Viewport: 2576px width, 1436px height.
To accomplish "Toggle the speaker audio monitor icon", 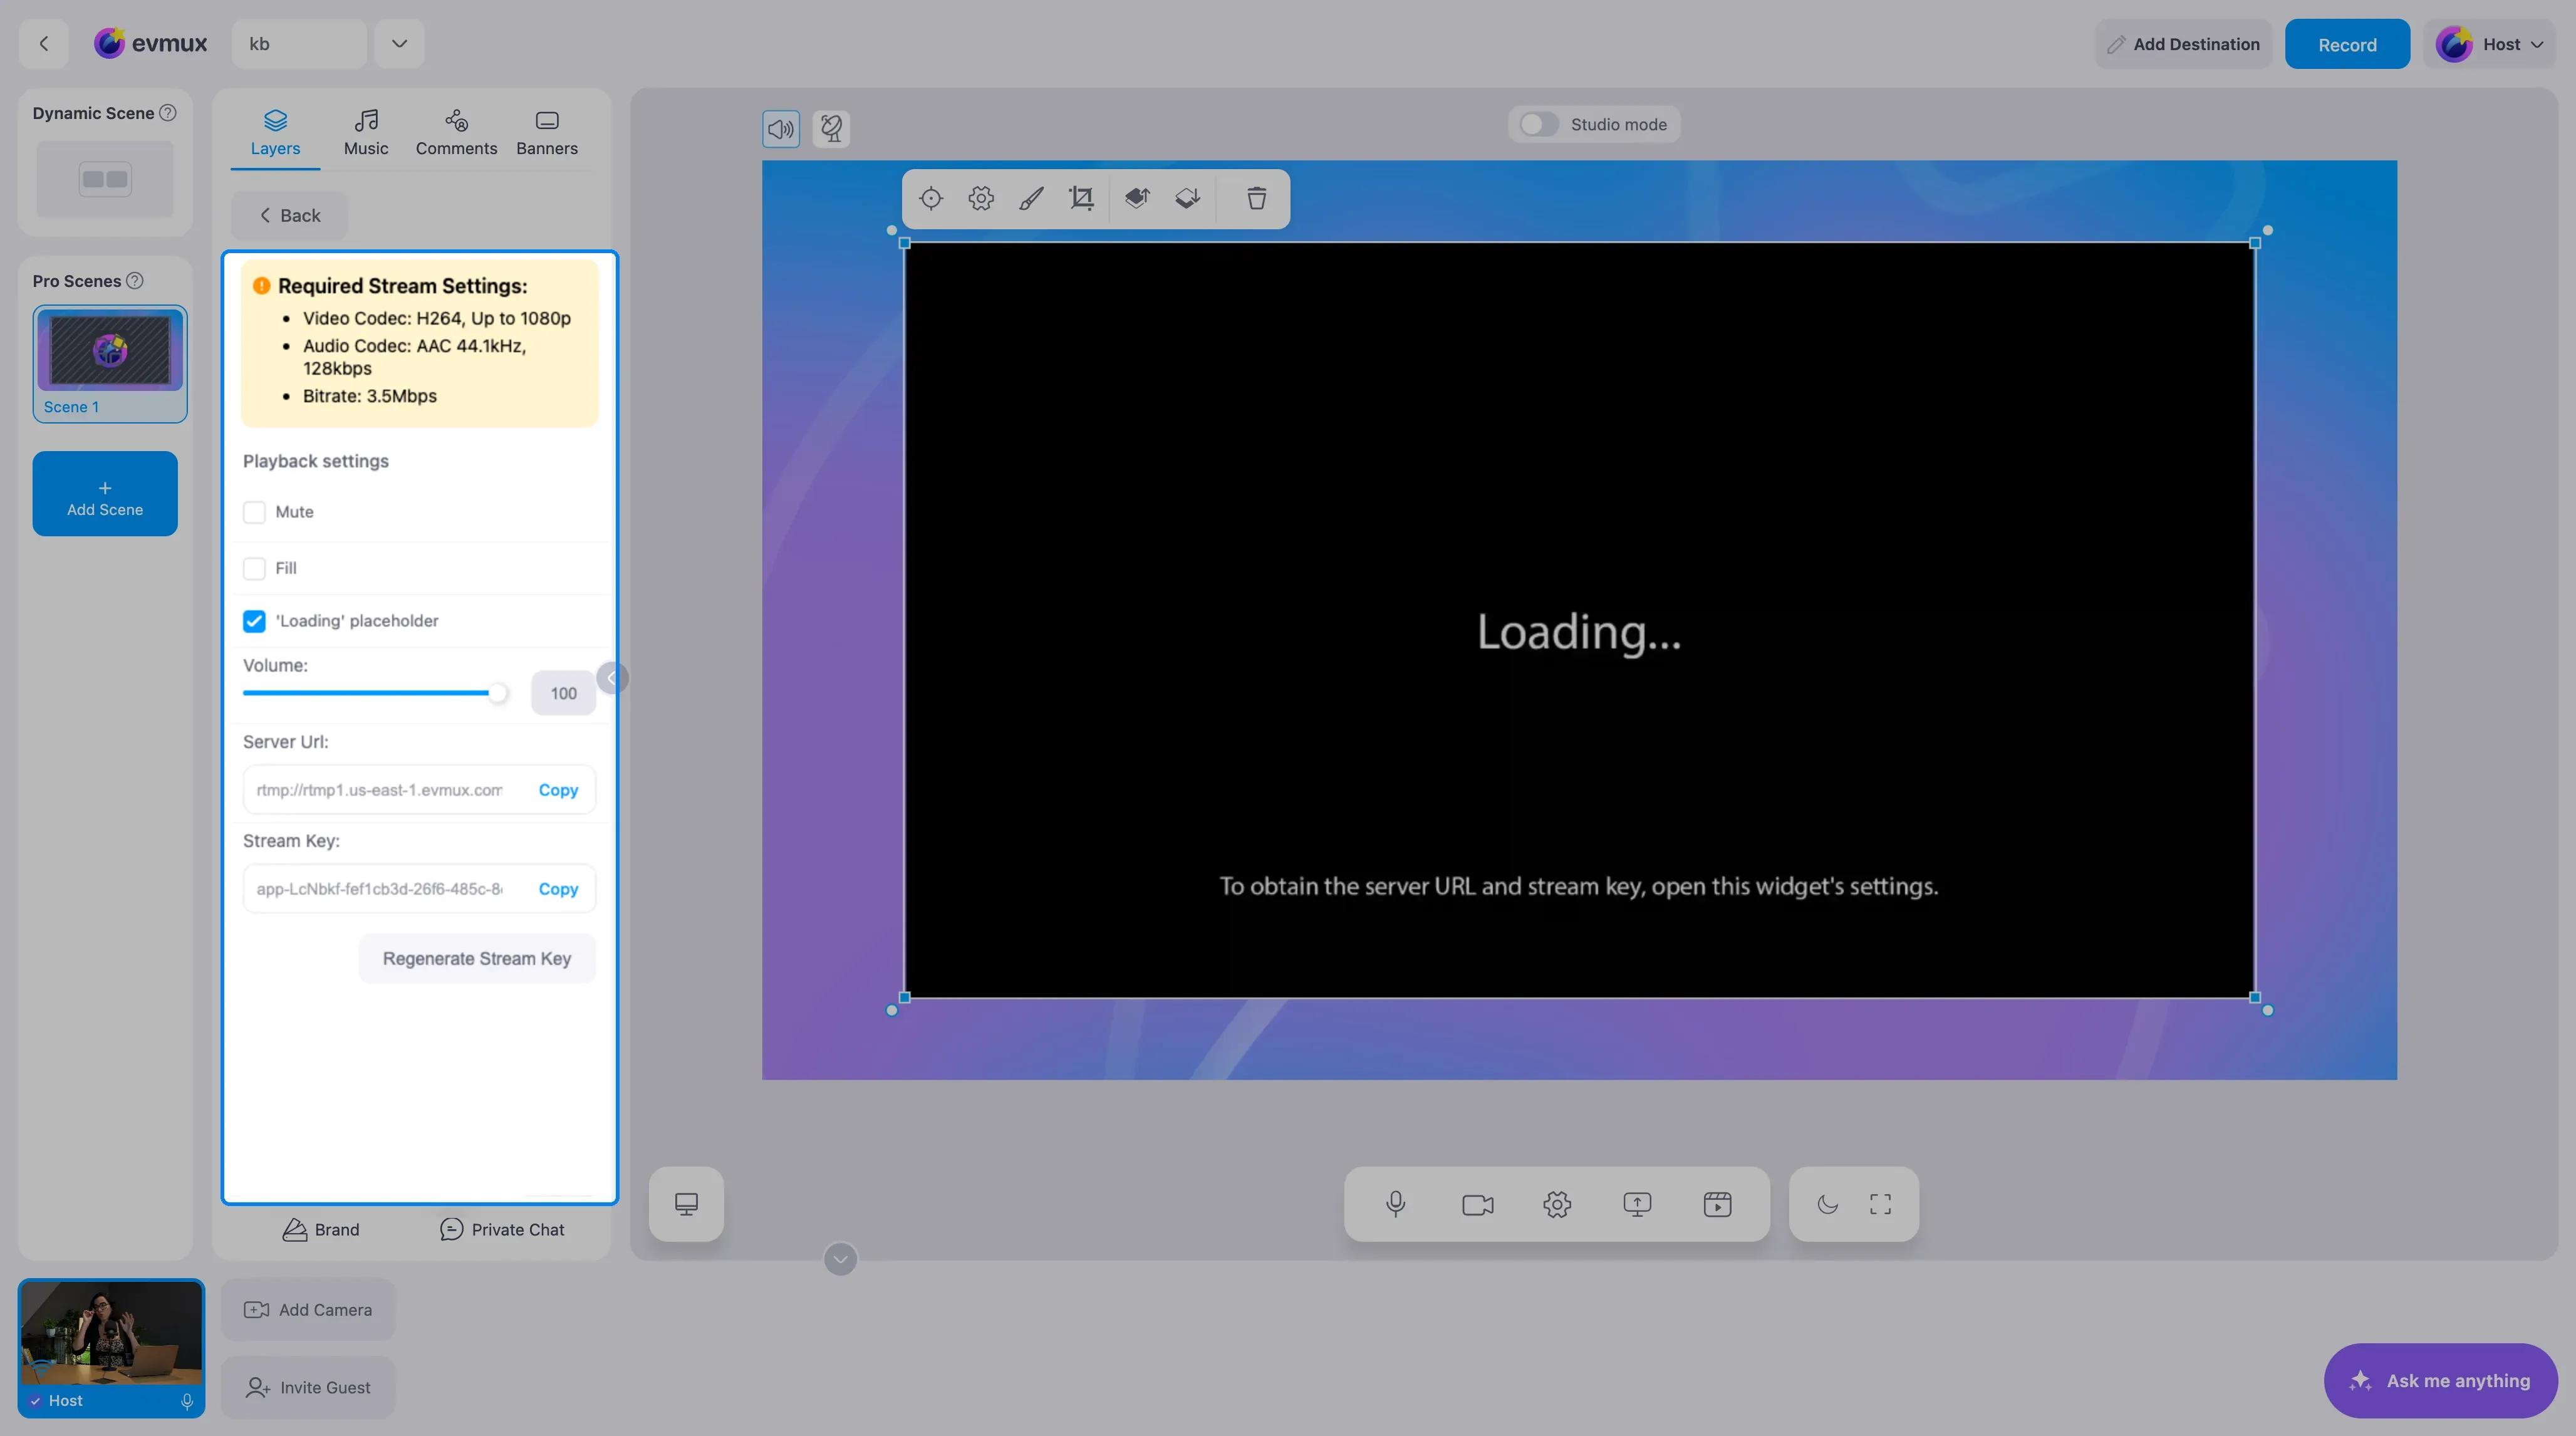I will [x=781, y=128].
